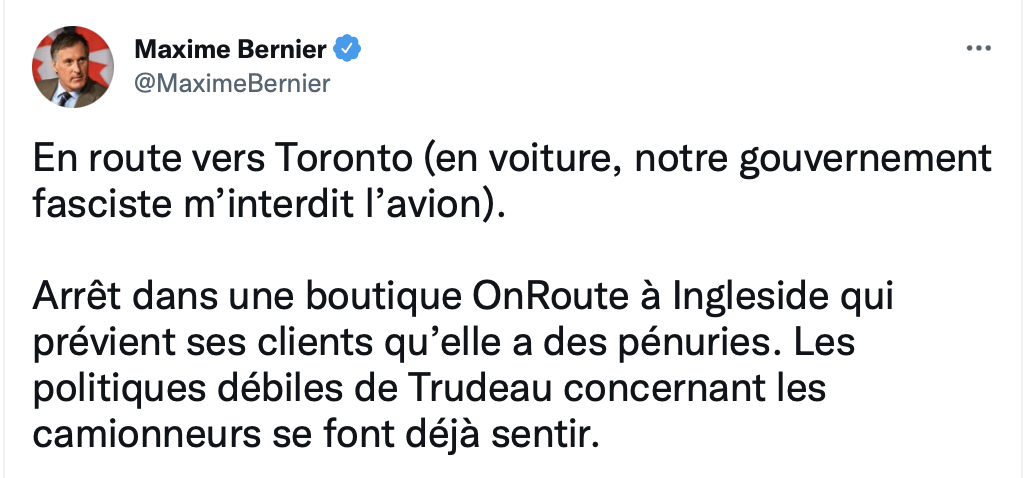
Task: Open tweet by clicking the first paragraph text
Action: click(x=512, y=182)
